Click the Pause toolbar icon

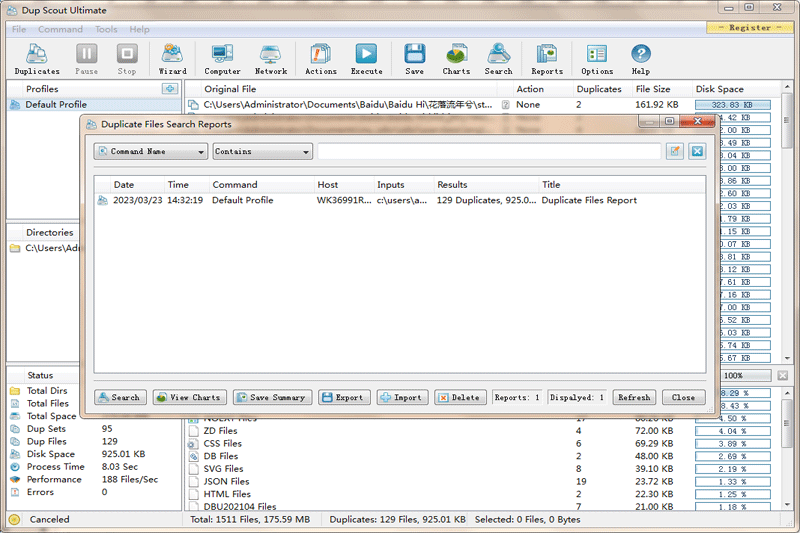86,59
